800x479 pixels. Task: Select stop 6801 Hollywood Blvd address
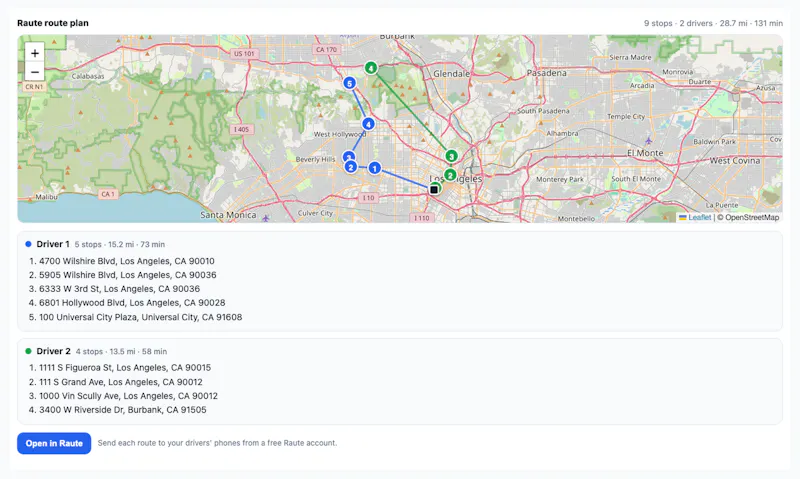(132, 302)
